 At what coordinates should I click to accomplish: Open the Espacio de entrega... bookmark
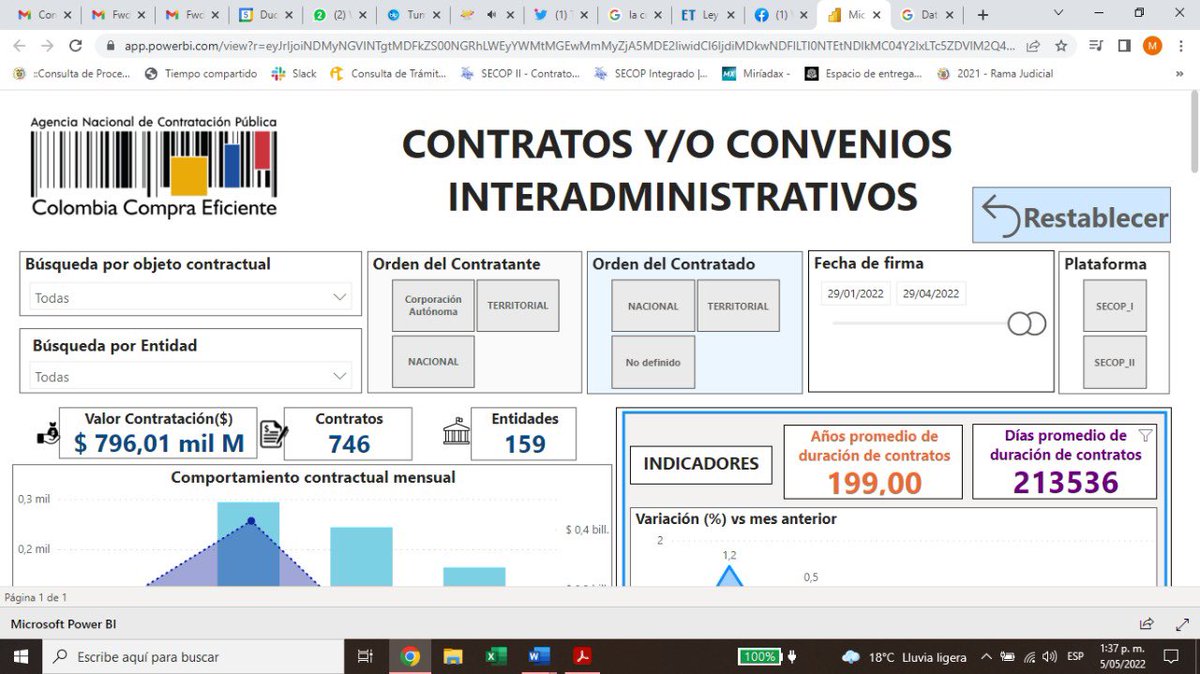click(x=865, y=74)
